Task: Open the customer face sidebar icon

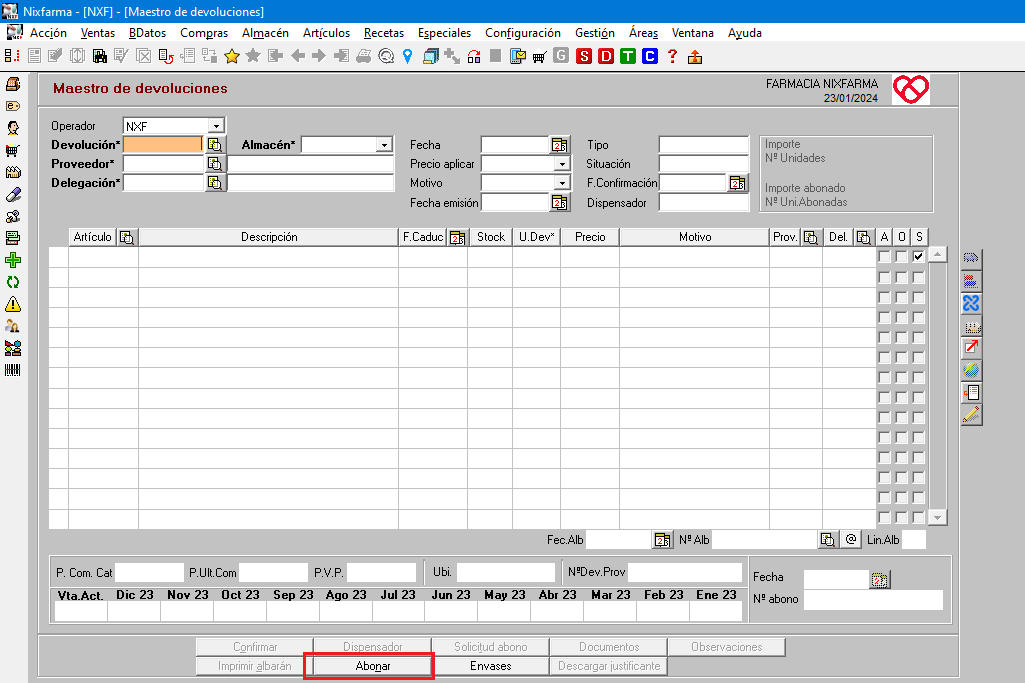Action: coord(13,128)
